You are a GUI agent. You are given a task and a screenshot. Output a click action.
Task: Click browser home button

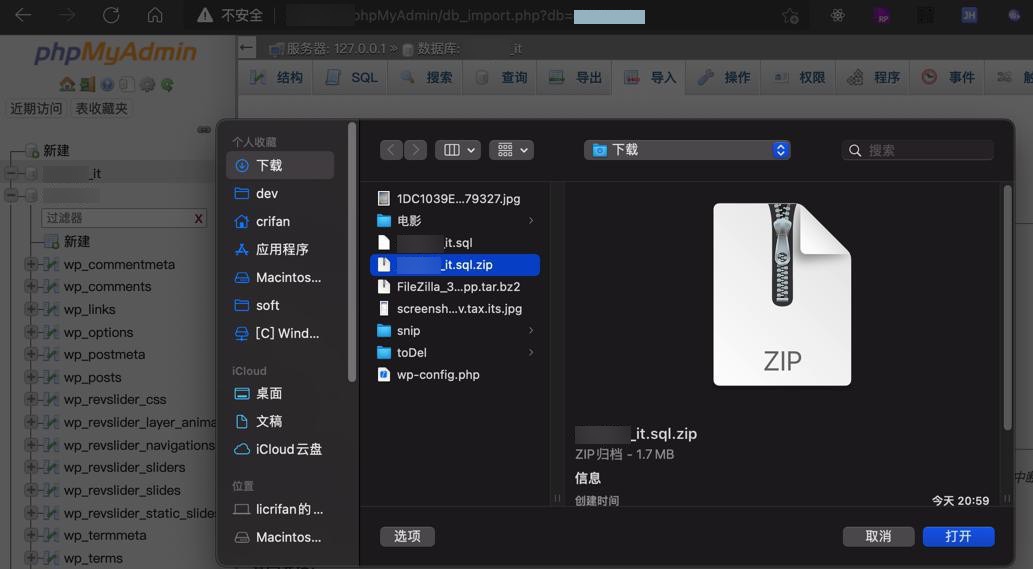coord(155,15)
